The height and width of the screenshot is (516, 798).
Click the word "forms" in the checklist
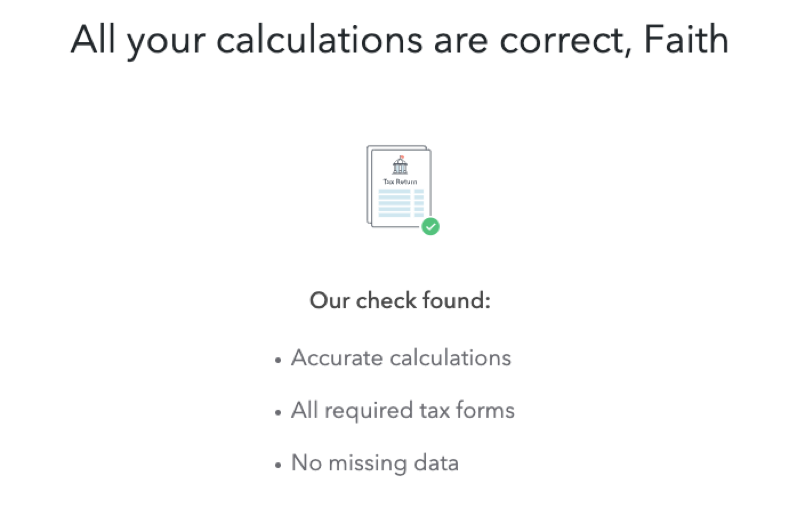[483, 411]
